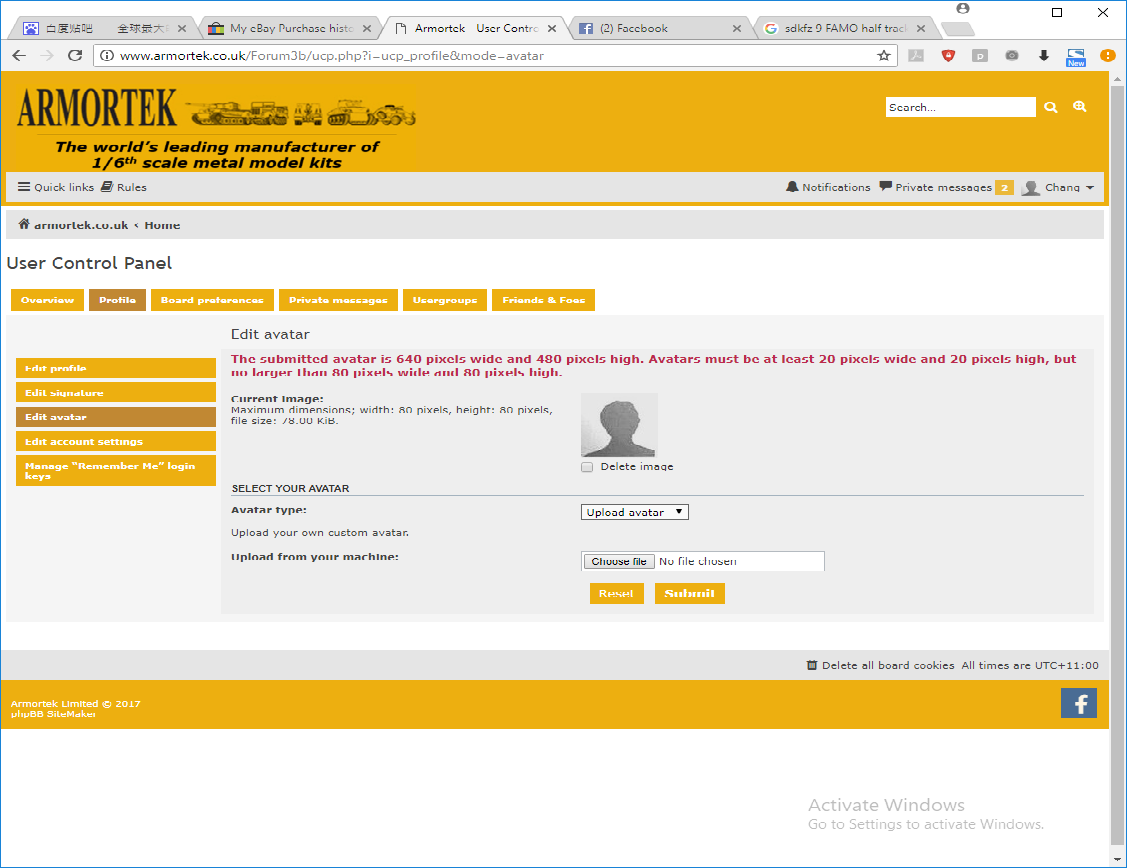Select Edit account settings in sidebar
This screenshot has width=1127, height=868.
[x=116, y=441]
